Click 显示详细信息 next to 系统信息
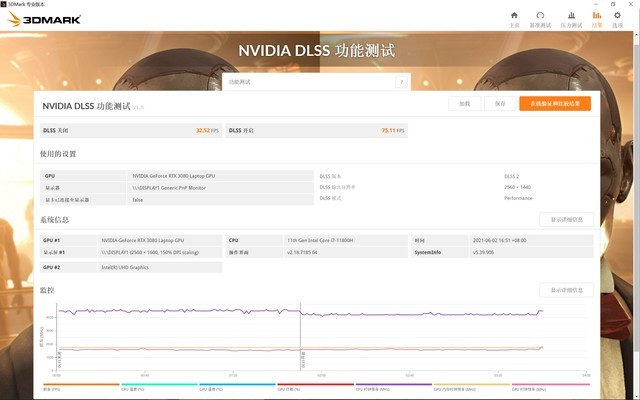This screenshot has height=400, width=640. tap(567, 220)
